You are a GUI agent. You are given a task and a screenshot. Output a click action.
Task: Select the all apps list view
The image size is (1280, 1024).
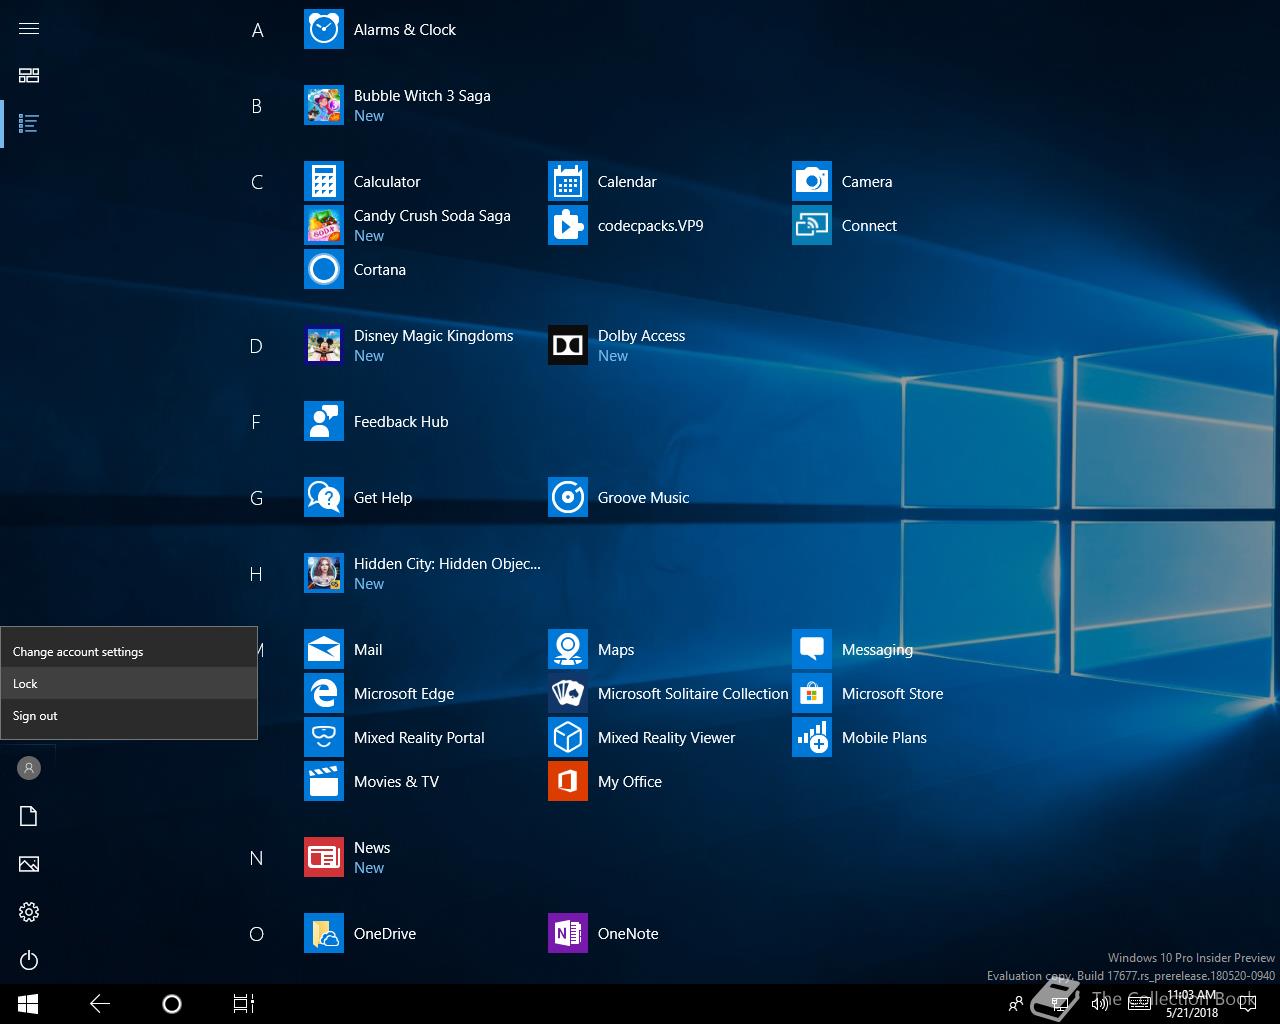(x=29, y=124)
